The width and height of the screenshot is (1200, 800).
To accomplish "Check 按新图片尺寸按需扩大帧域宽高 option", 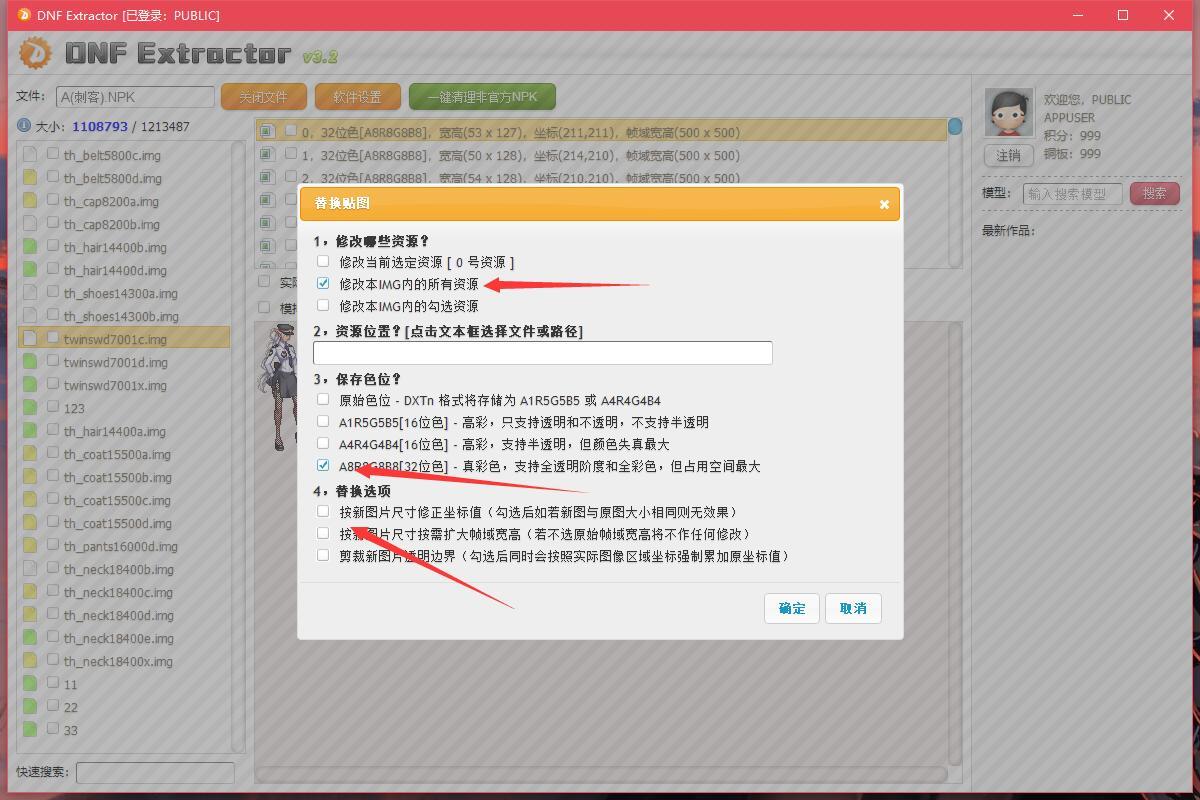I will click(x=323, y=534).
